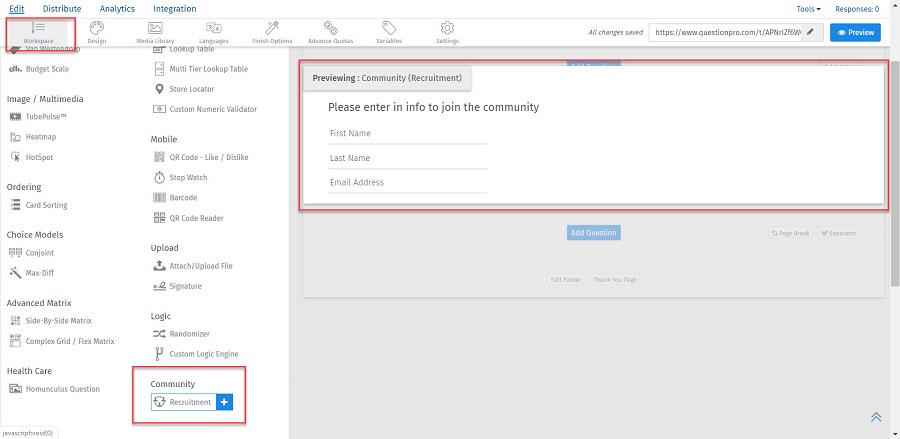Click the Email Address input field

[408, 182]
